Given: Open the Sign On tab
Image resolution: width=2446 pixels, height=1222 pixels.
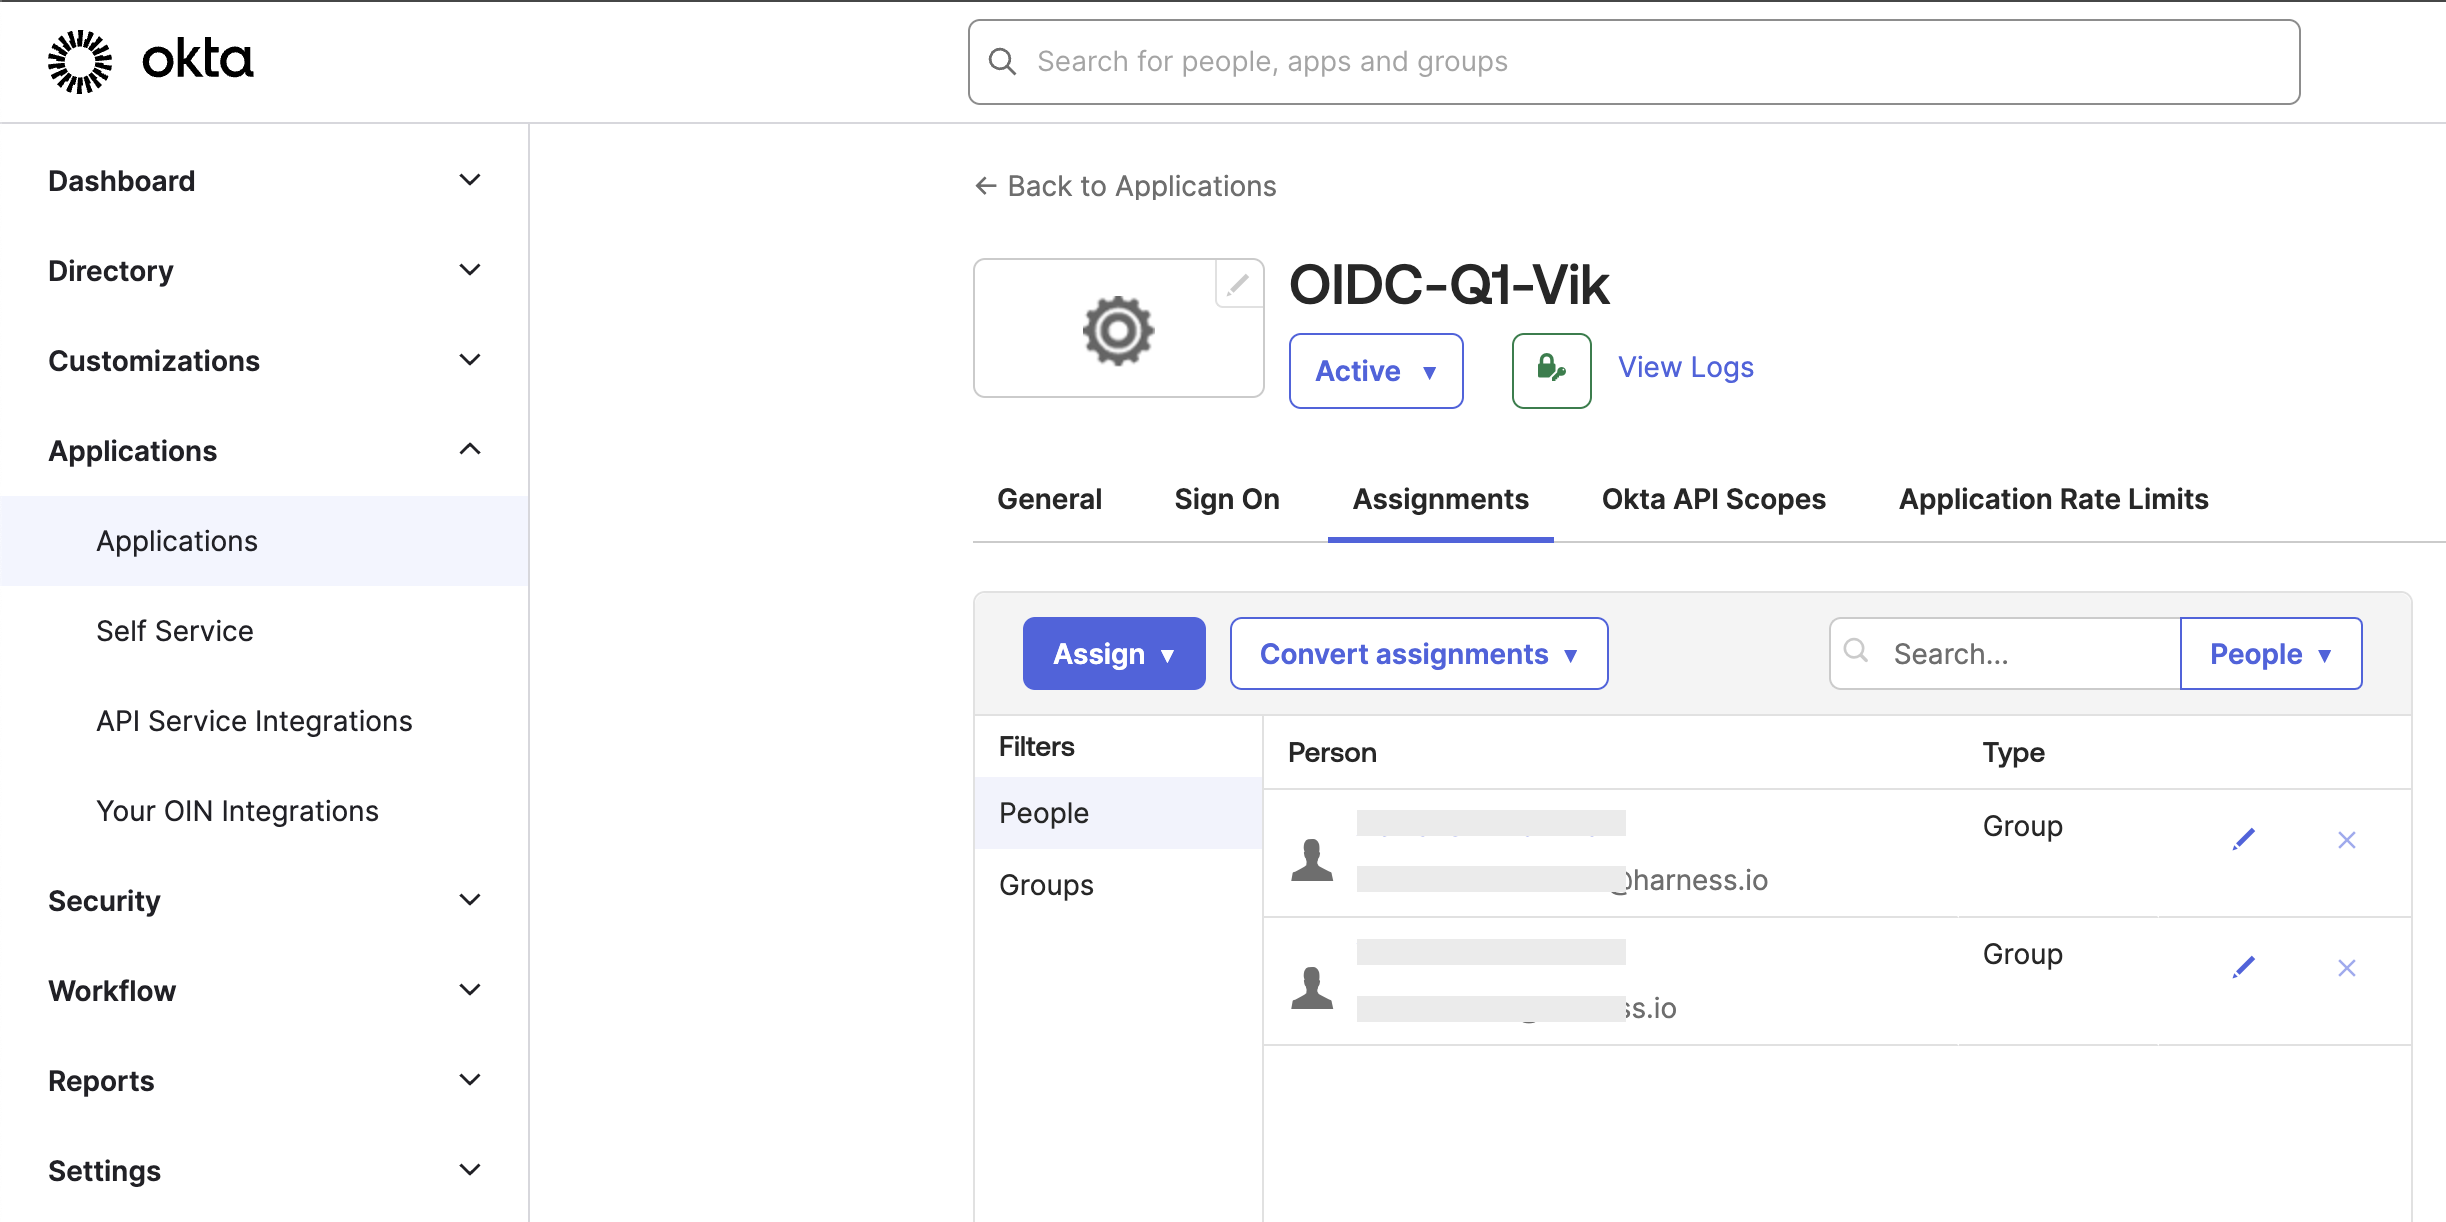Looking at the screenshot, I should pyautogui.click(x=1227, y=499).
